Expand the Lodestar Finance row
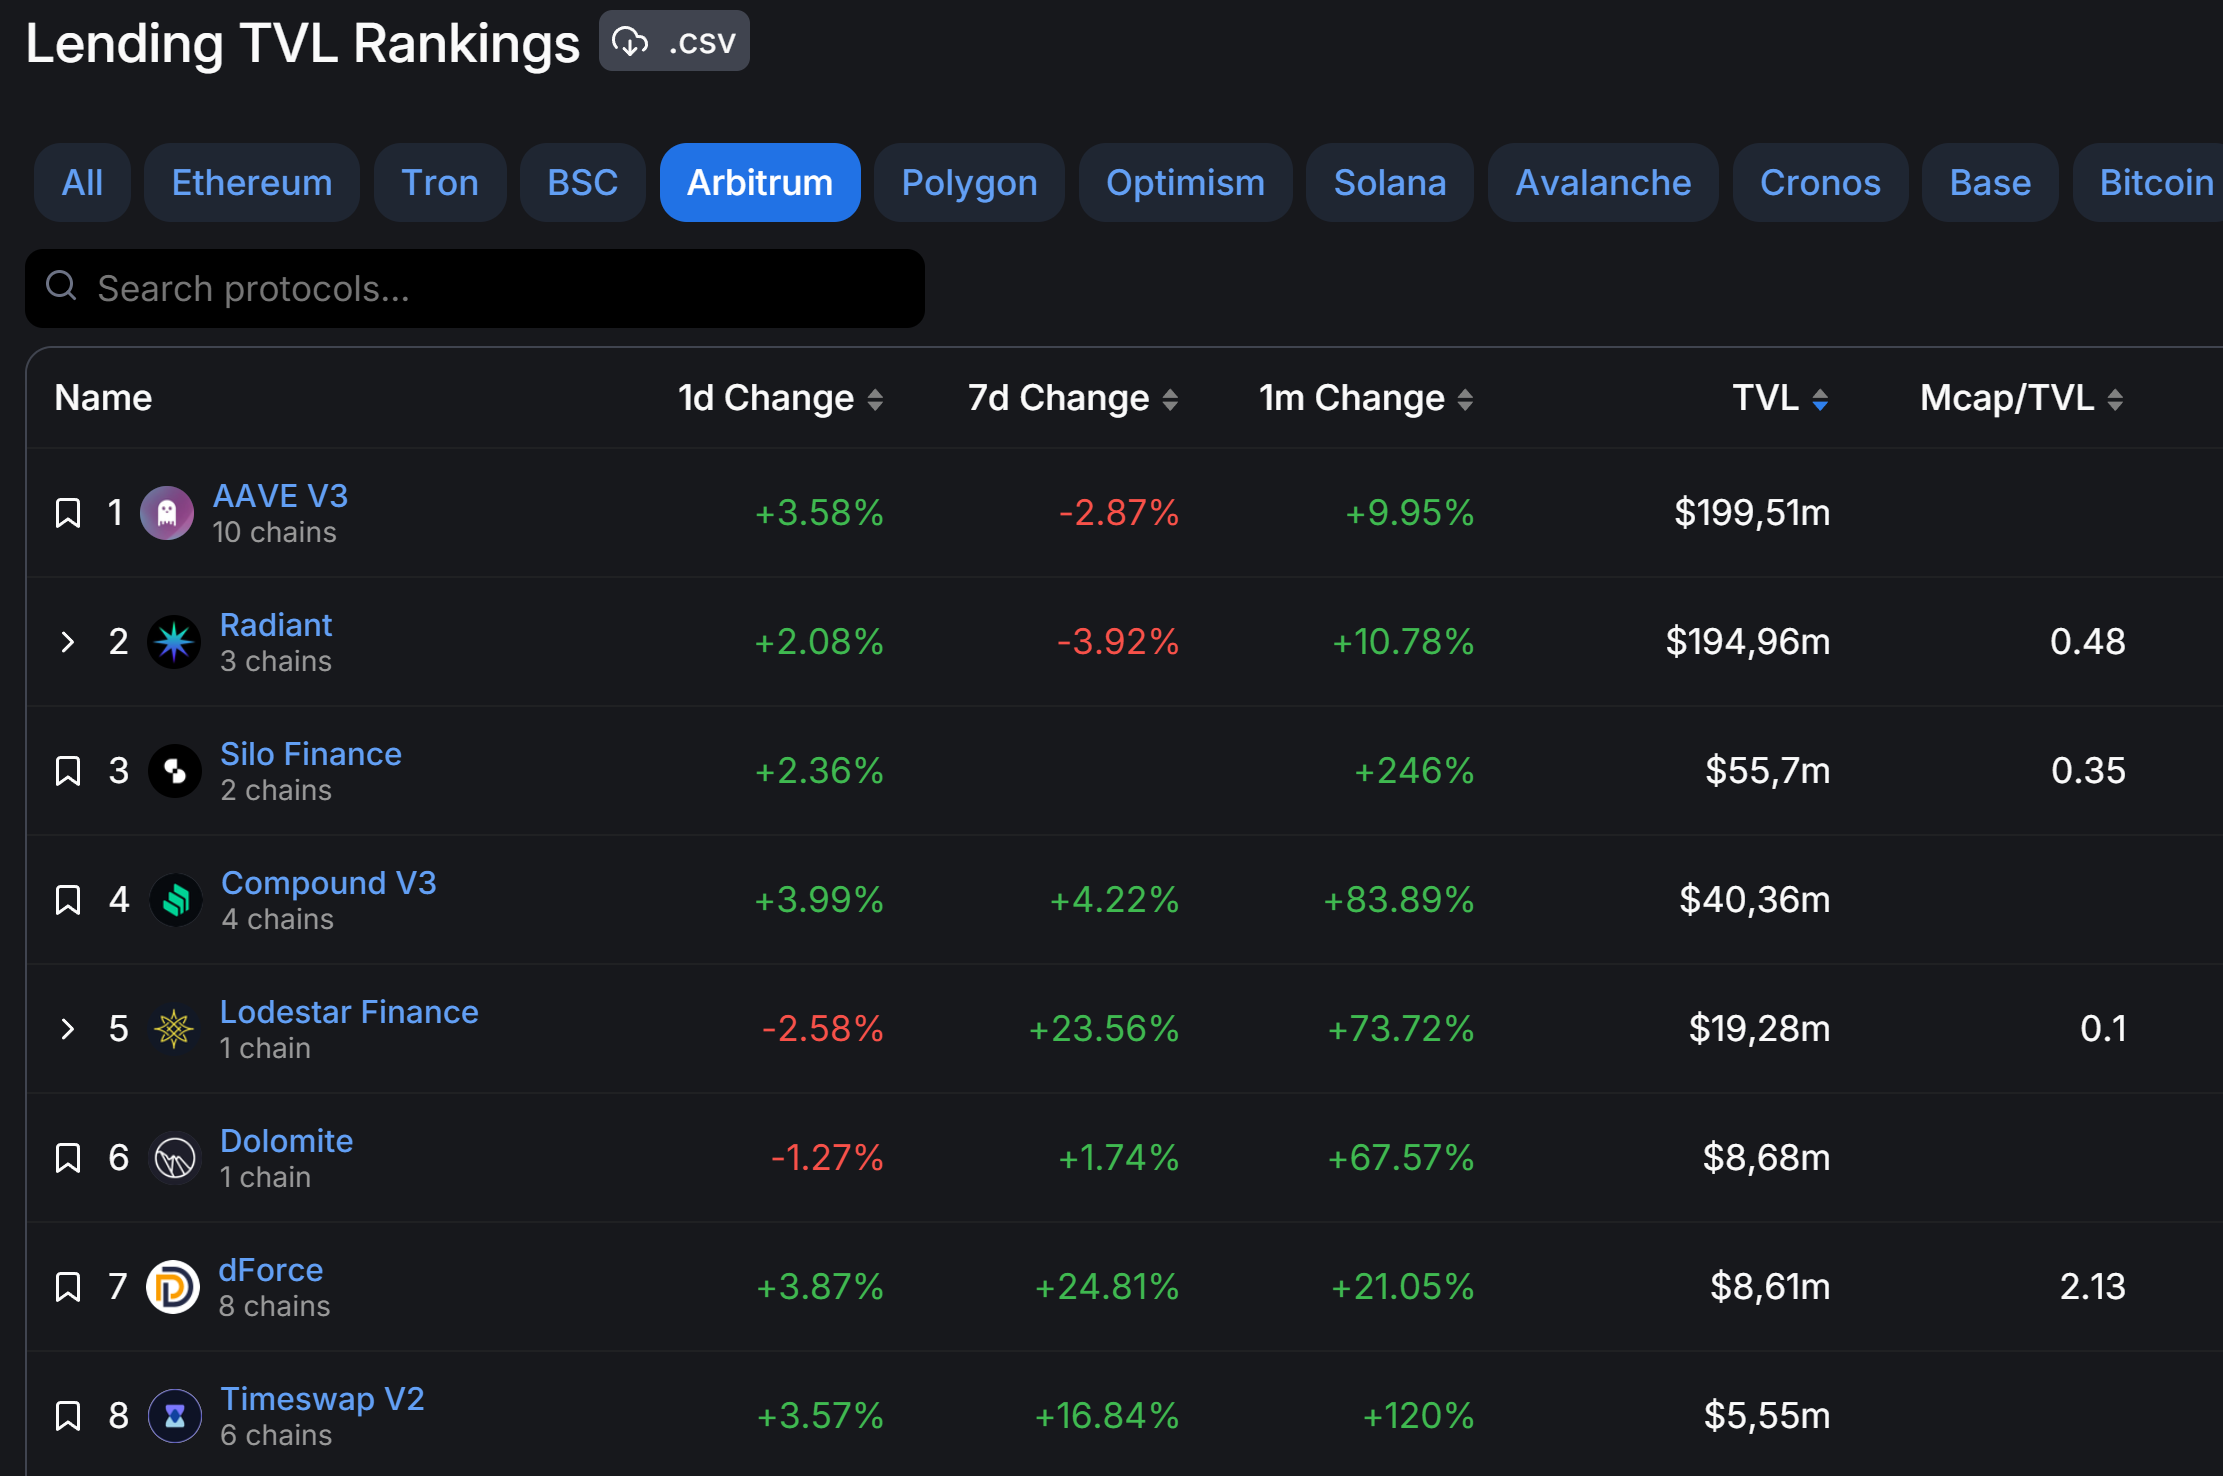The image size is (2223, 1476). click(x=68, y=1029)
